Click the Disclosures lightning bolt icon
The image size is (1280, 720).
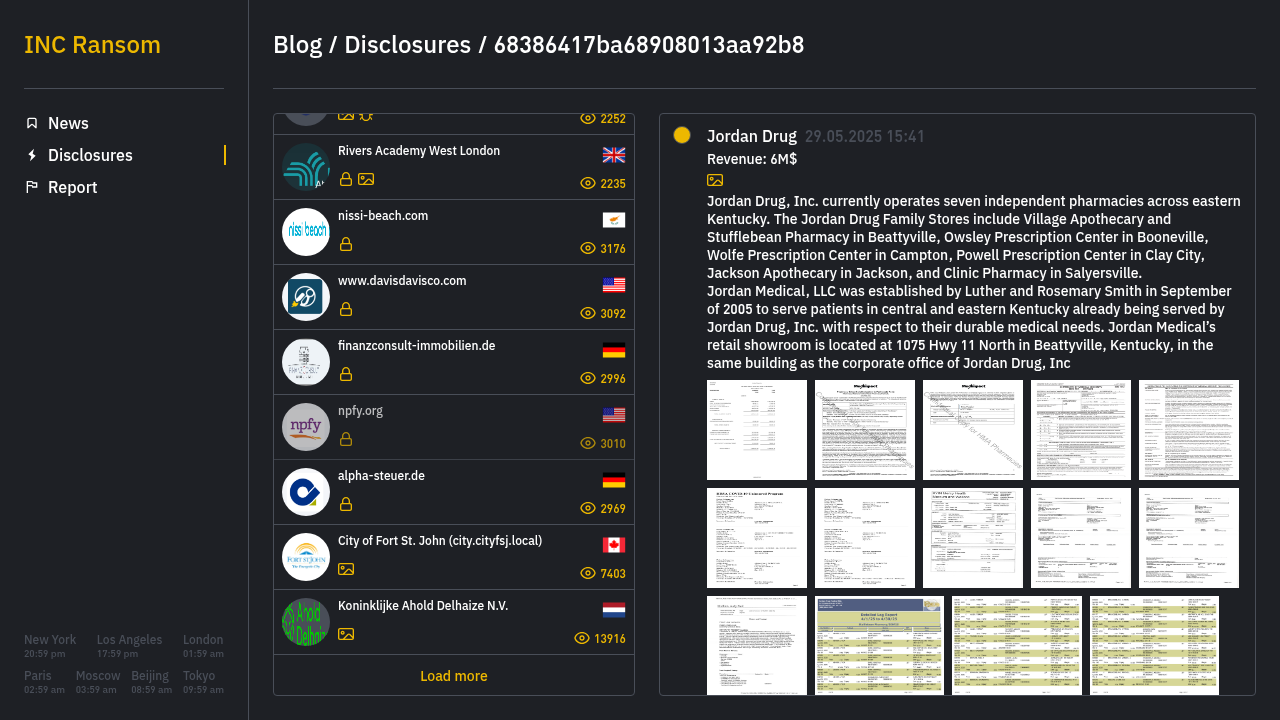32,155
